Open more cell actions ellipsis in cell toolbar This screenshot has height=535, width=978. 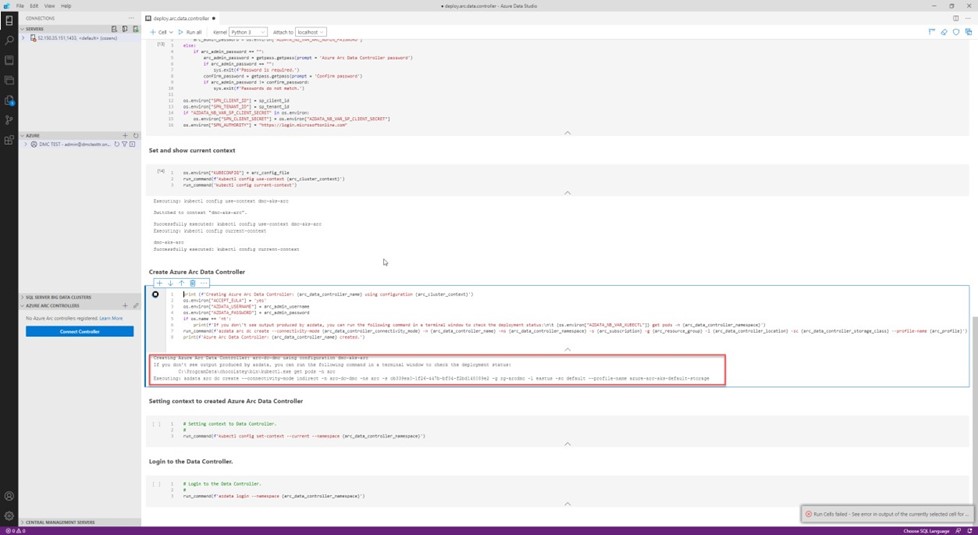(203, 283)
